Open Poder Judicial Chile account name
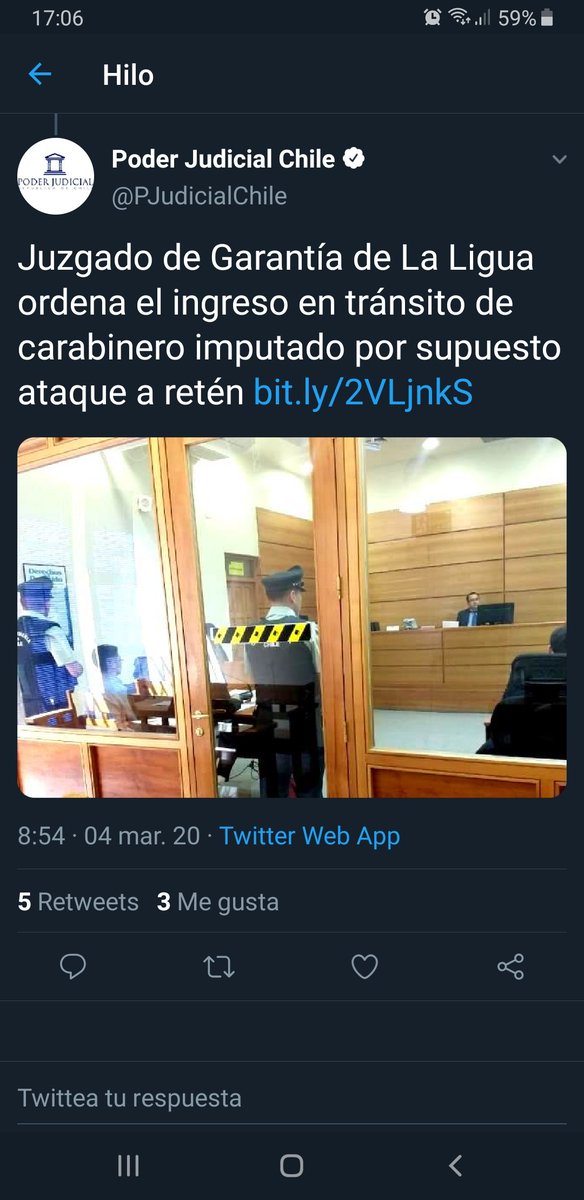The width and height of the screenshot is (584, 1200). tap(223, 159)
